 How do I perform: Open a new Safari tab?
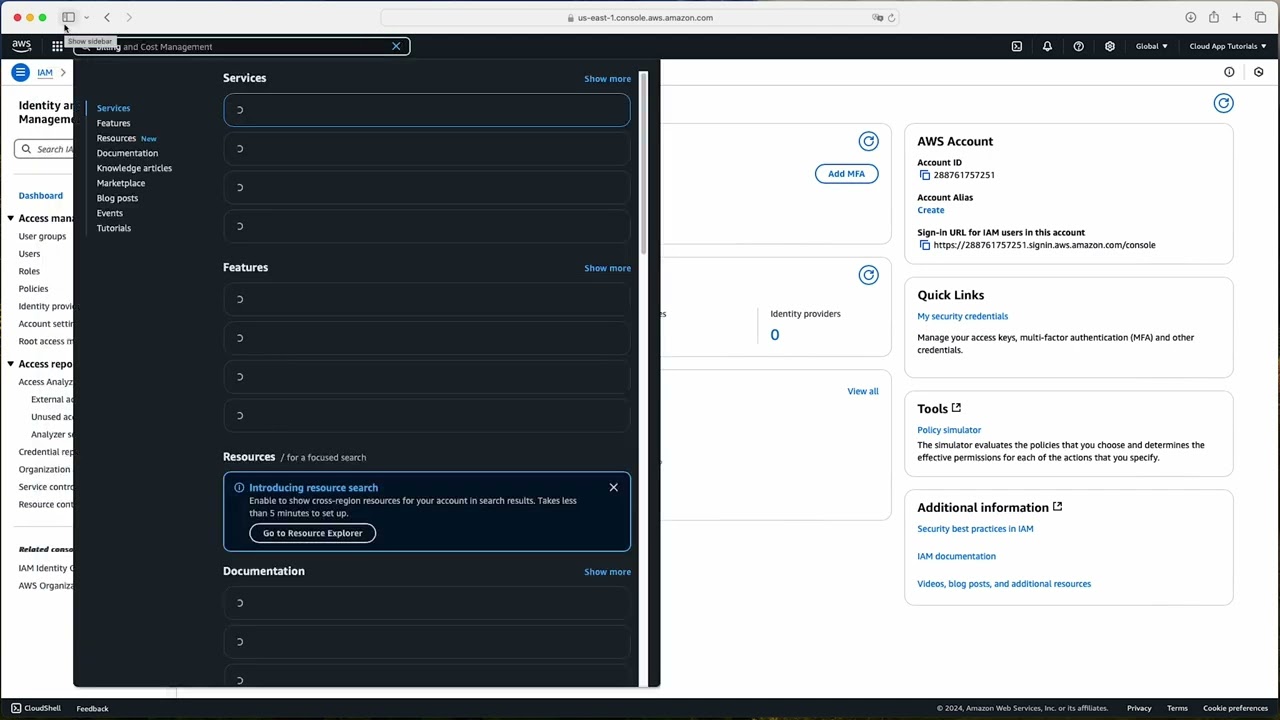[x=1236, y=17]
